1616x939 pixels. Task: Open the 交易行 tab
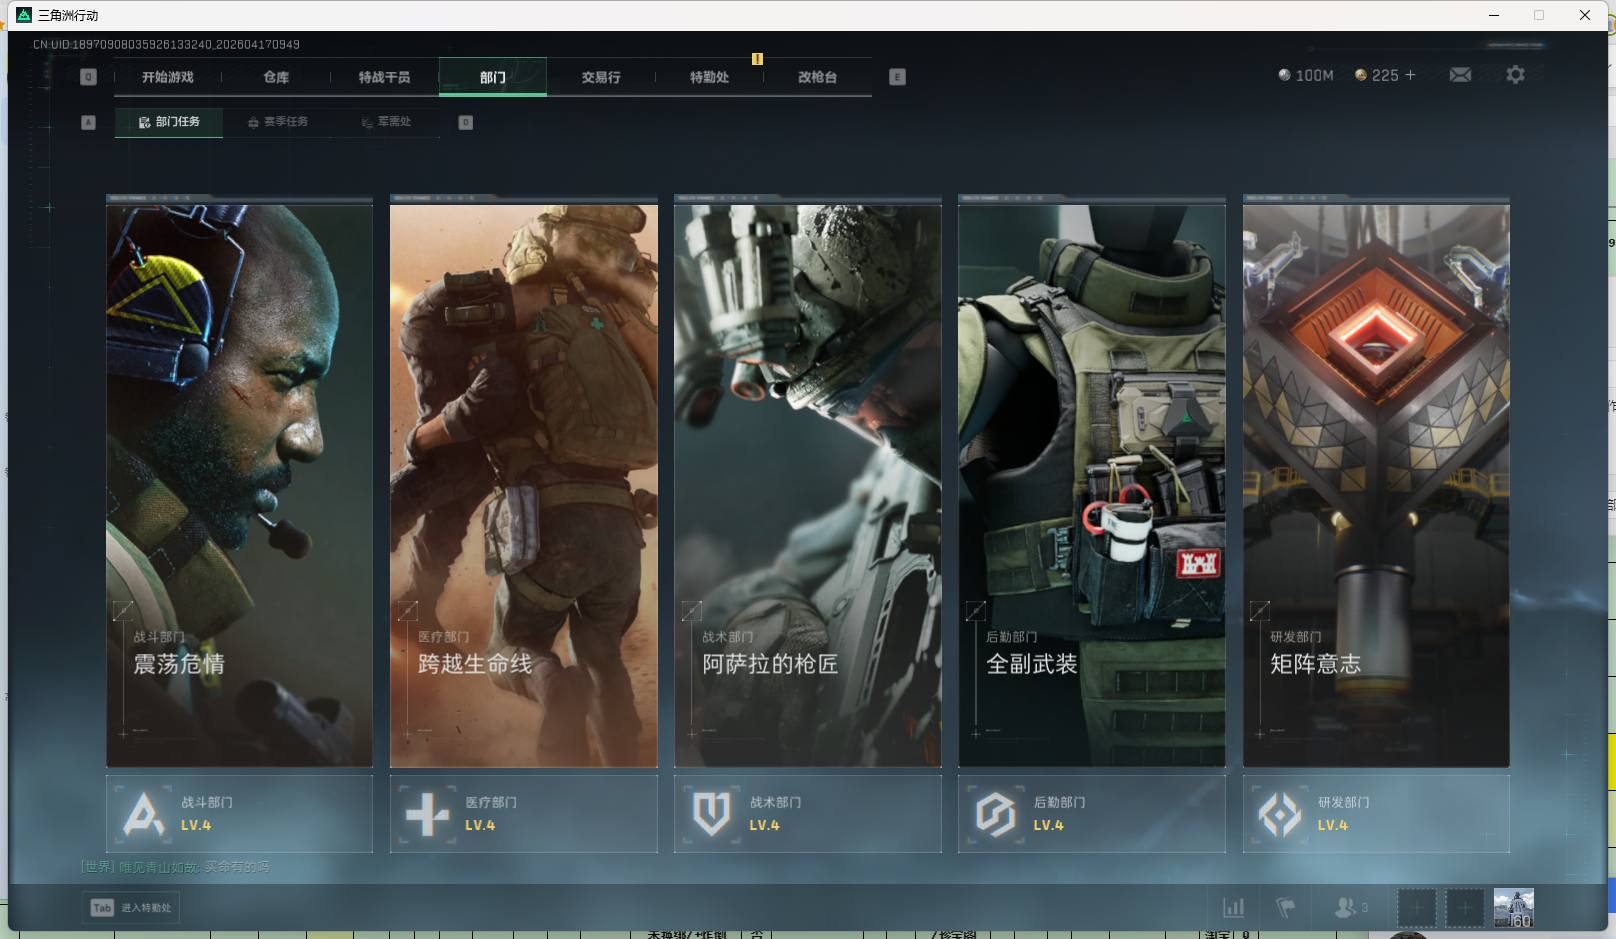[x=601, y=77]
